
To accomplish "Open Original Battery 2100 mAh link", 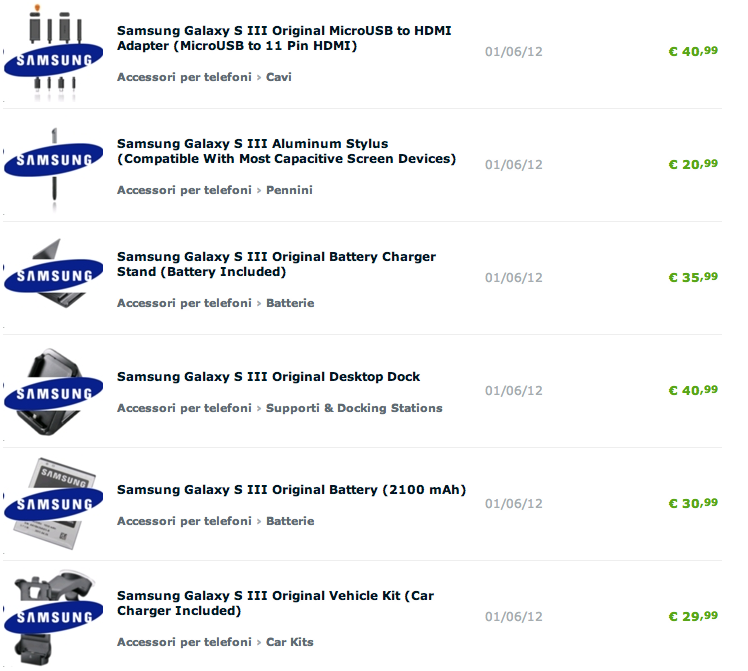I will coord(291,490).
